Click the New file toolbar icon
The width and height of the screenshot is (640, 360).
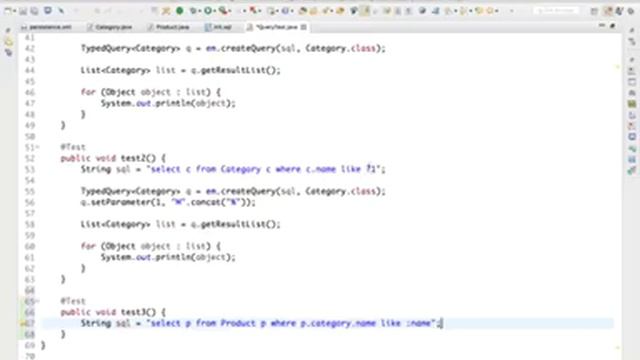point(8,11)
